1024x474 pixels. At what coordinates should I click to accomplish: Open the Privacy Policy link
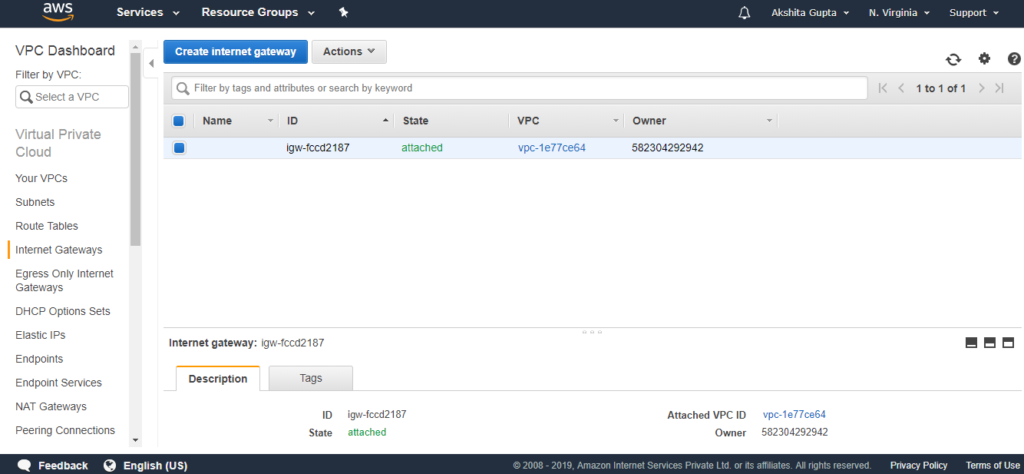[918, 466]
